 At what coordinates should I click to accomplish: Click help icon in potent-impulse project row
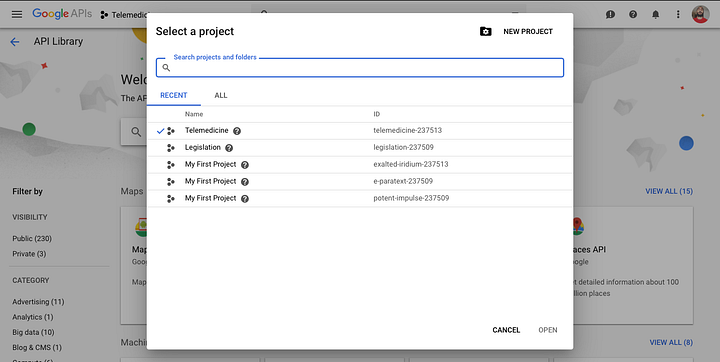[245, 199]
